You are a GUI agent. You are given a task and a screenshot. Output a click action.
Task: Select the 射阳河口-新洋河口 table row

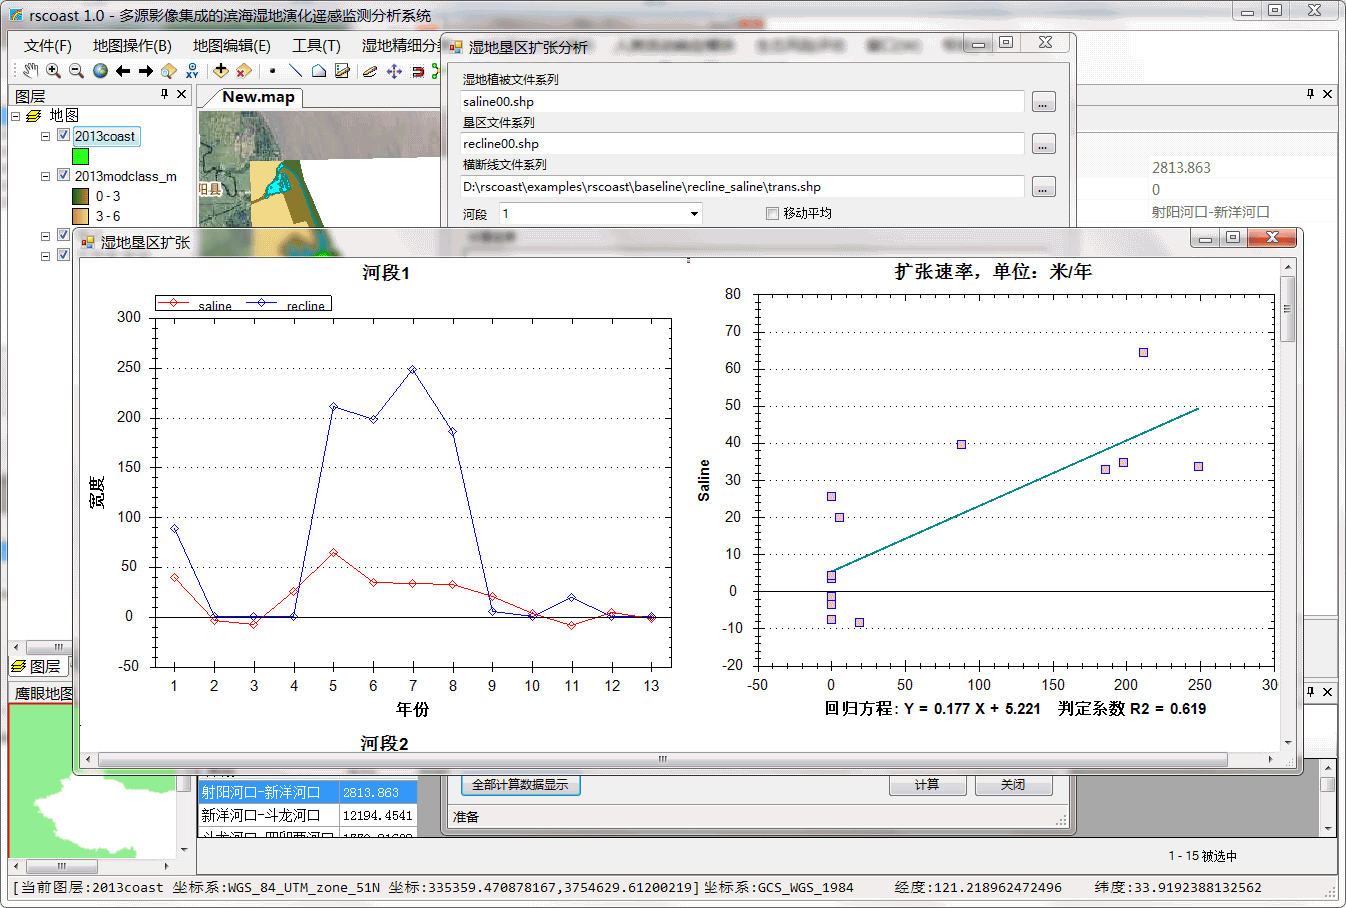tap(308, 792)
